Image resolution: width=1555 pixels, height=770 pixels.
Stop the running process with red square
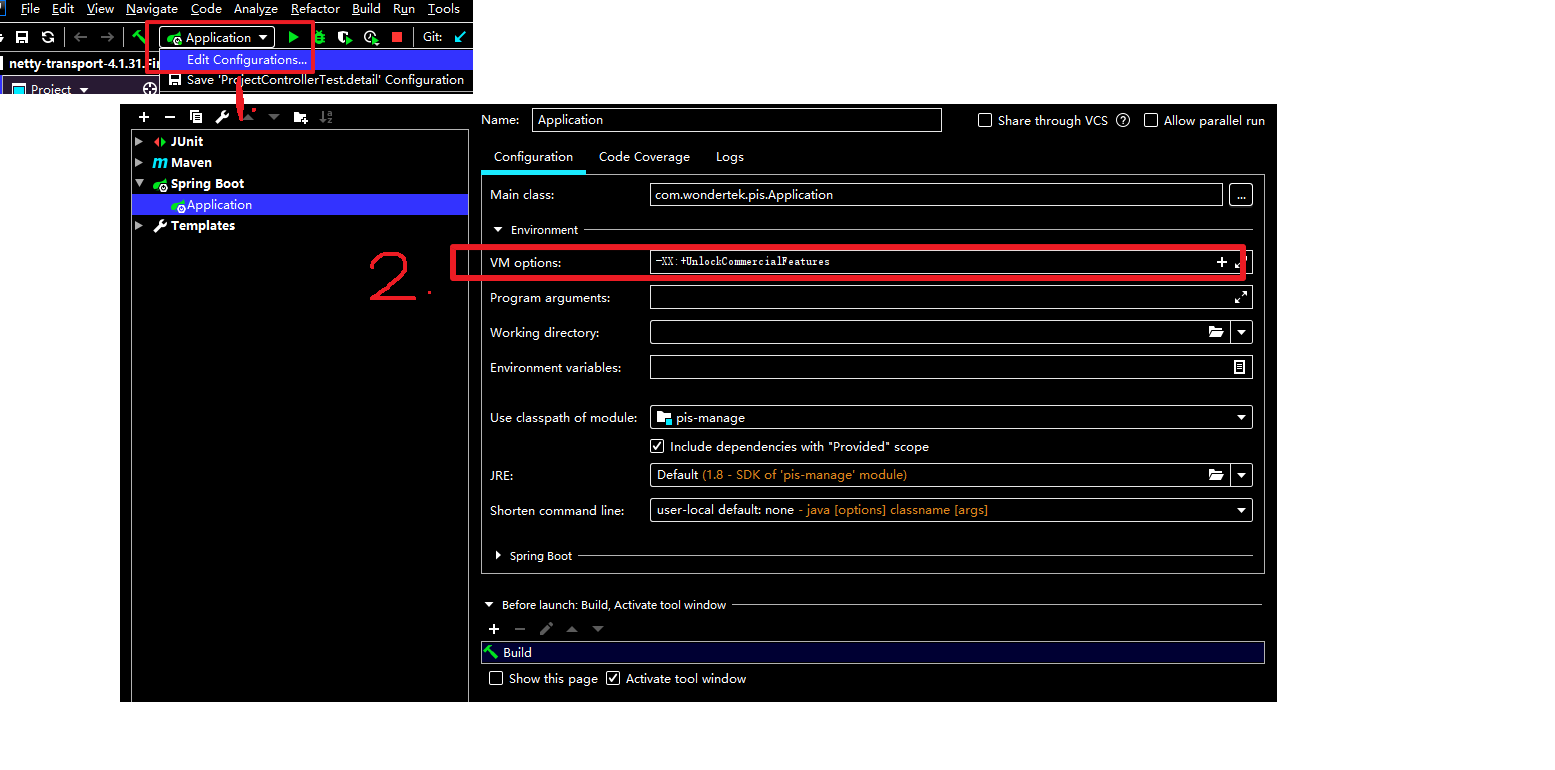click(x=395, y=37)
